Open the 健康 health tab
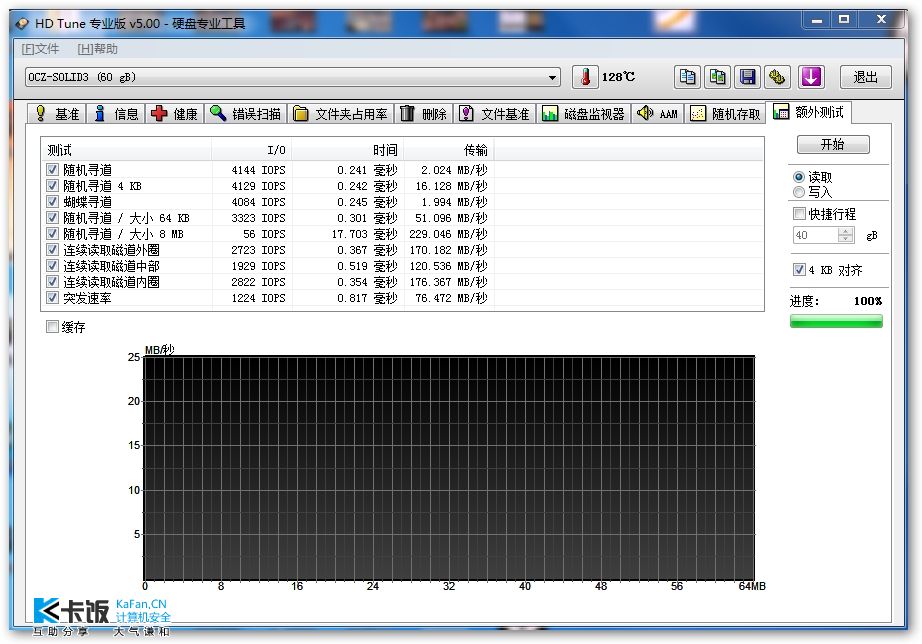Image resolution: width=922 pixels, height=644 pixels. click(x=175, y=114)
